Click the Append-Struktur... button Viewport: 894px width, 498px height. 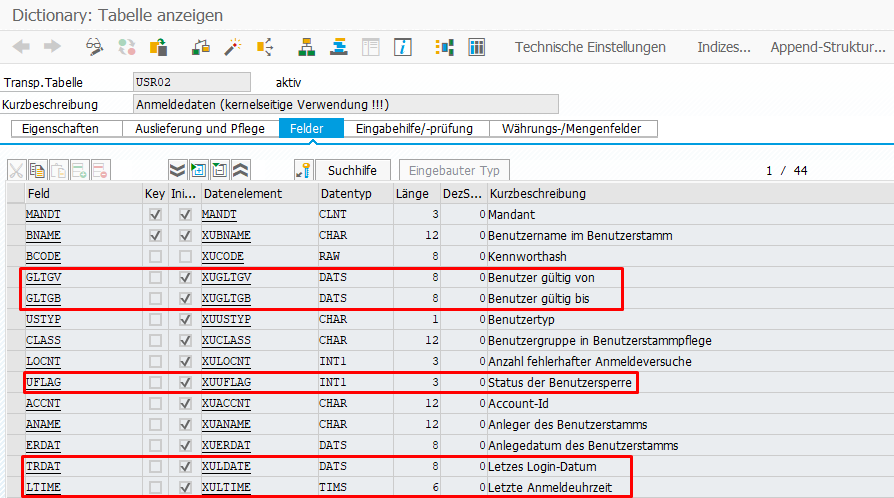(x=828, y=47)
